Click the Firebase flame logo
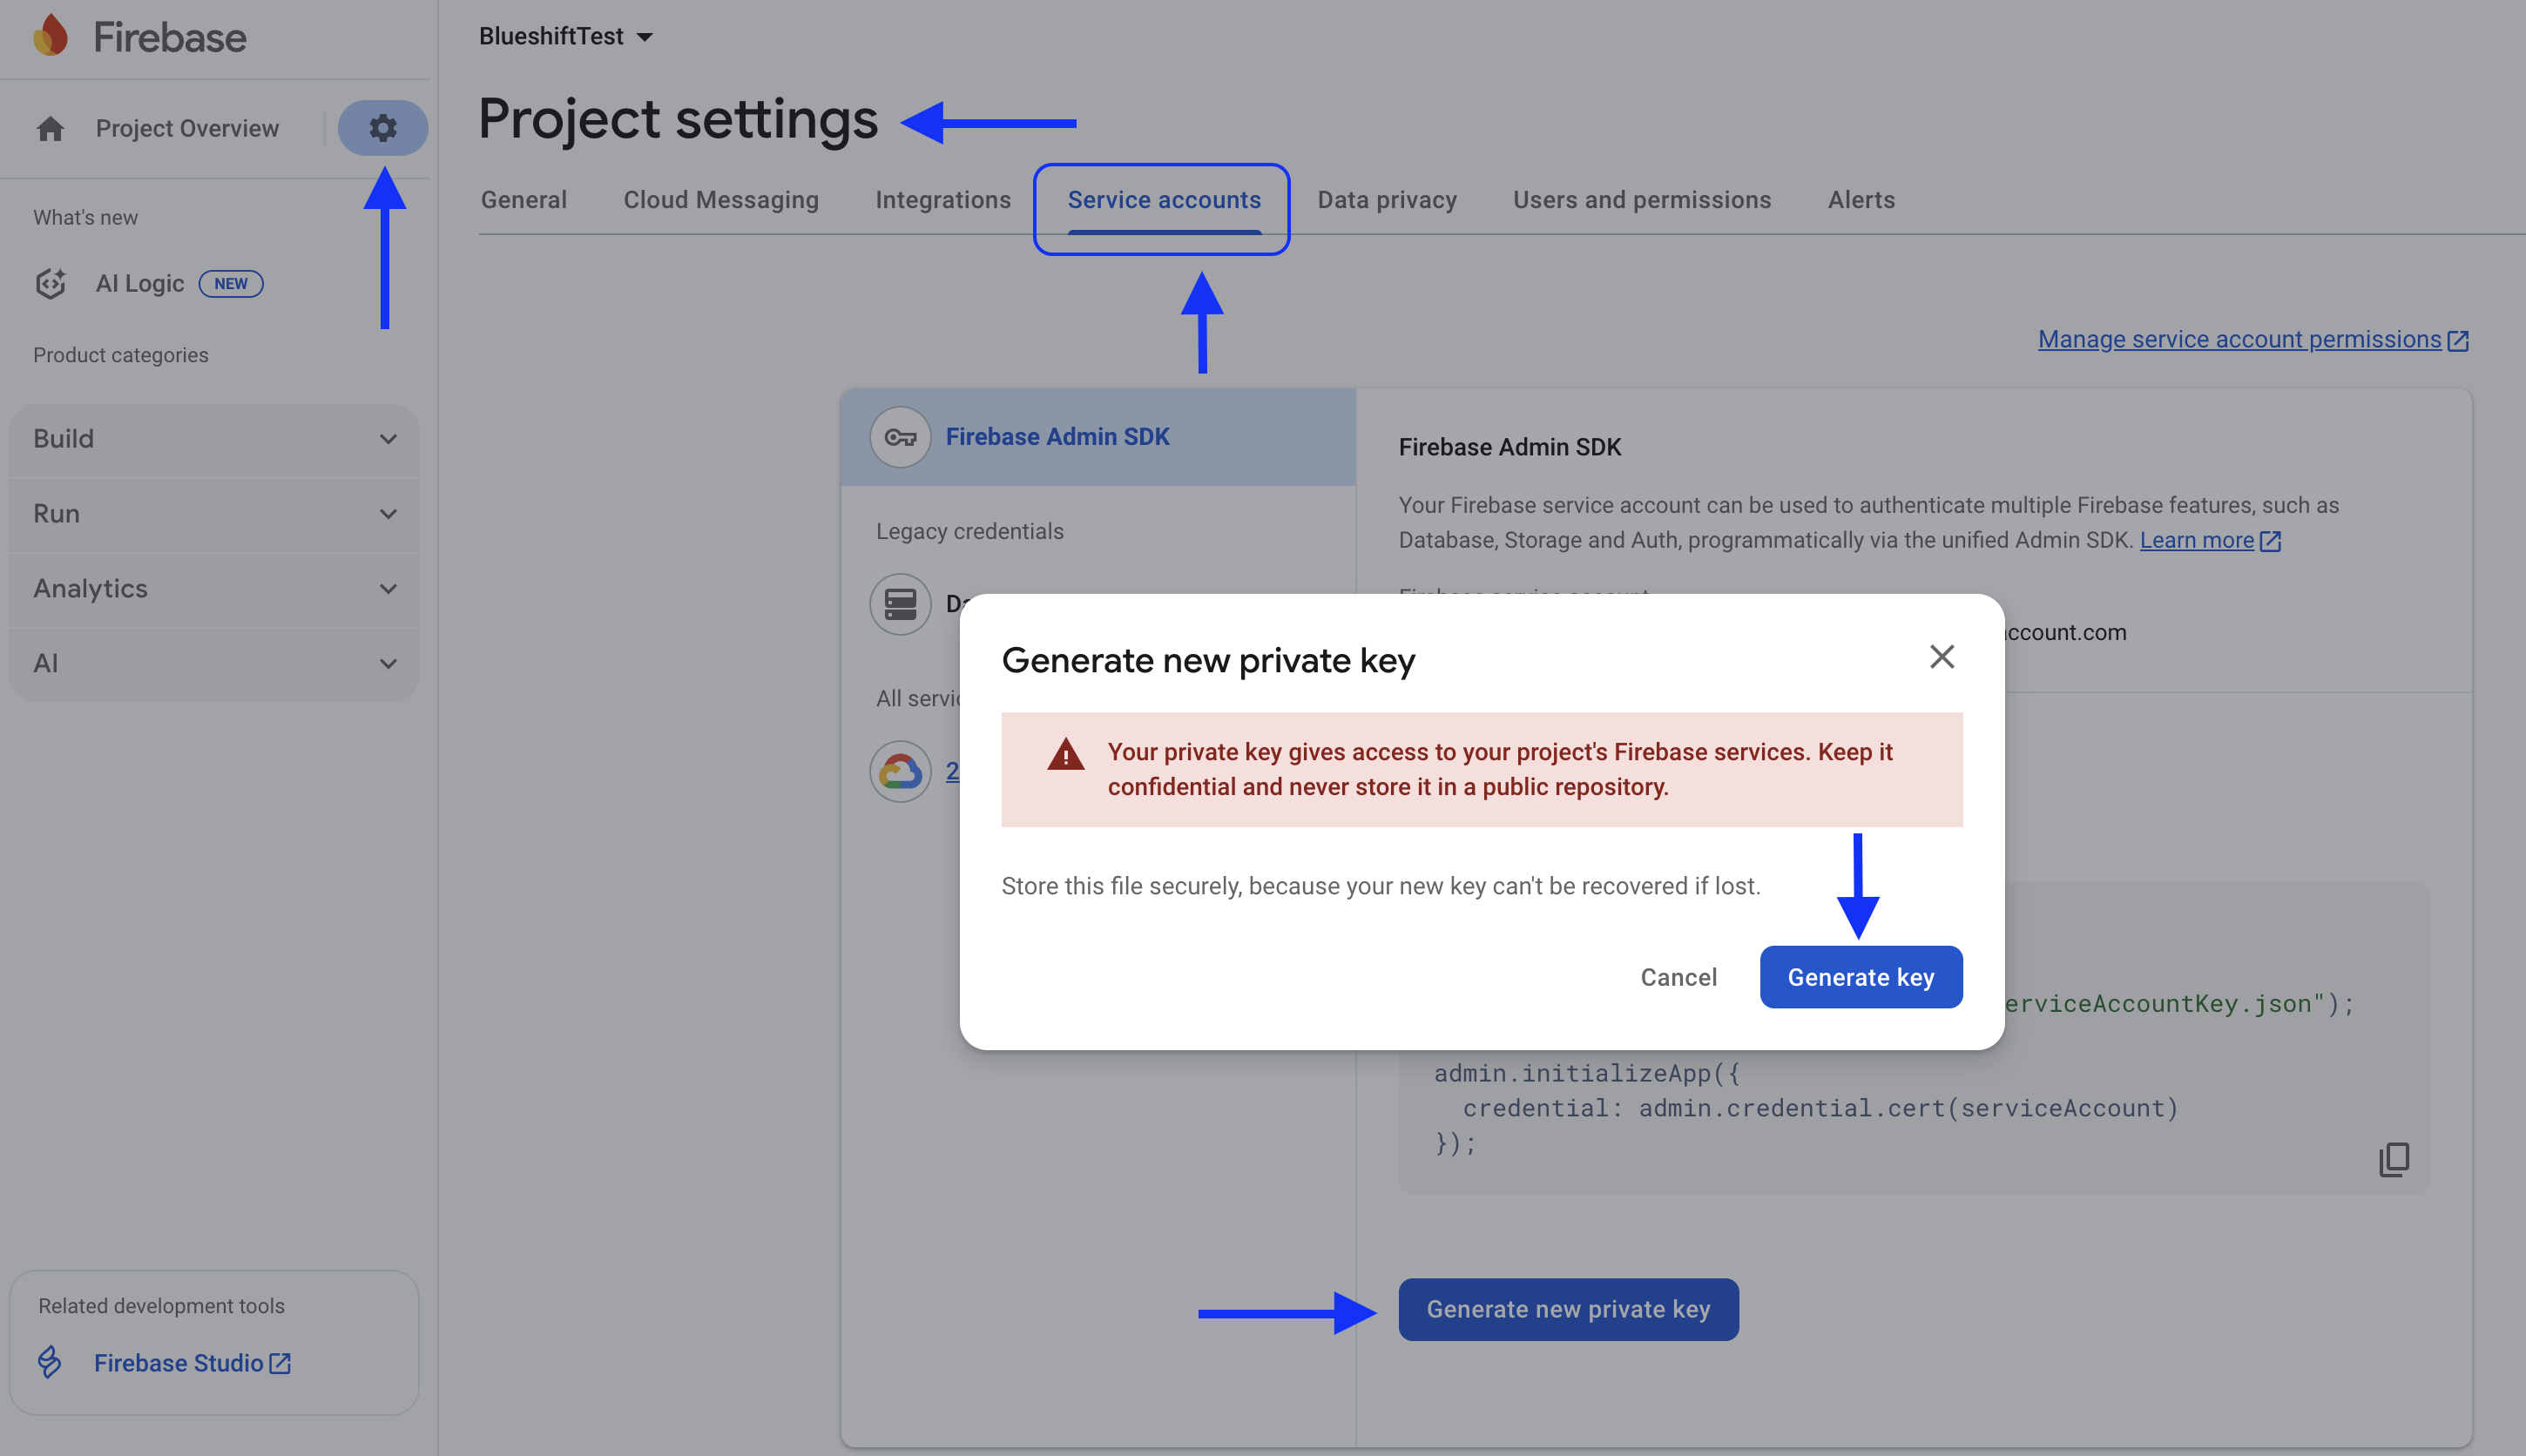The height and width of the screenshot is (1456, 2526). tap(50, 36)
